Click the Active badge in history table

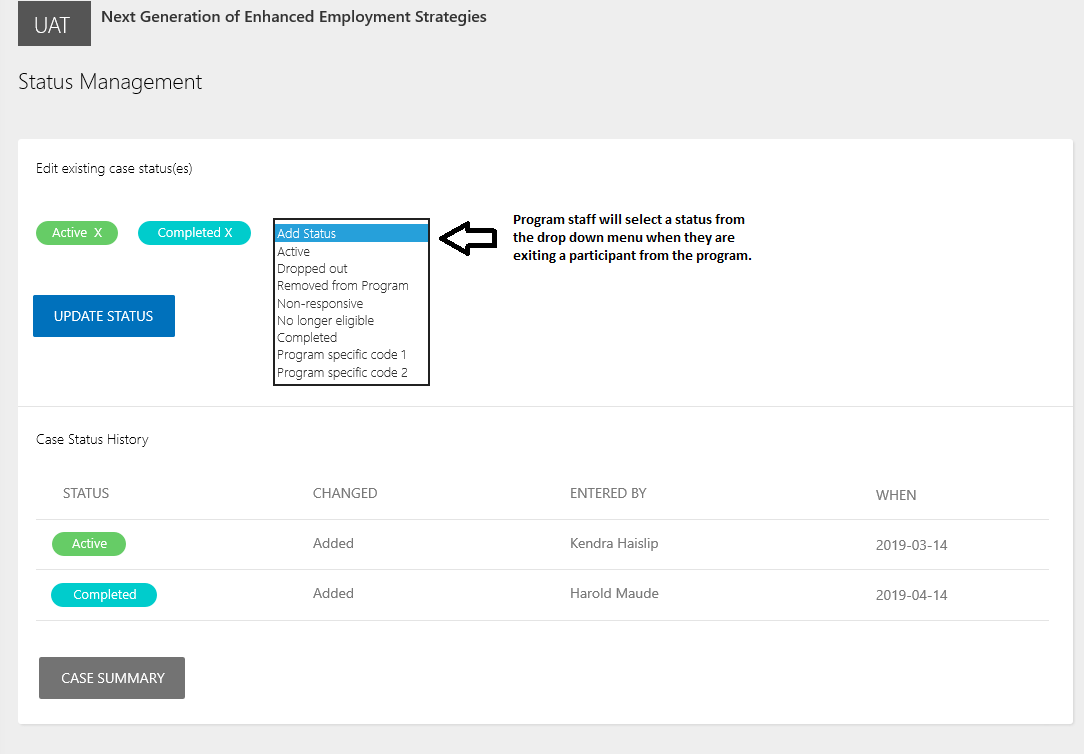pyautogui.click(x=89, y=544)
